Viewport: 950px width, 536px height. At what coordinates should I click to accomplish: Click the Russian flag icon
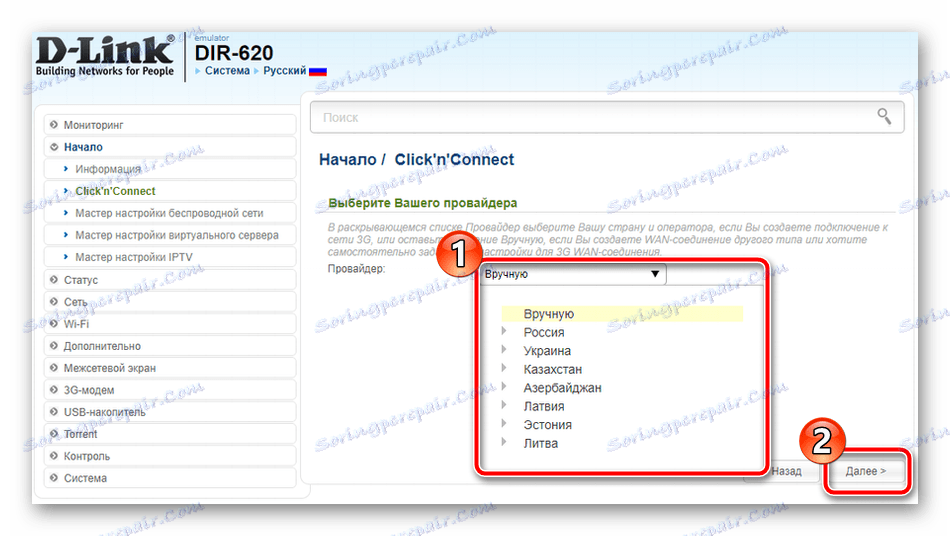317,71
